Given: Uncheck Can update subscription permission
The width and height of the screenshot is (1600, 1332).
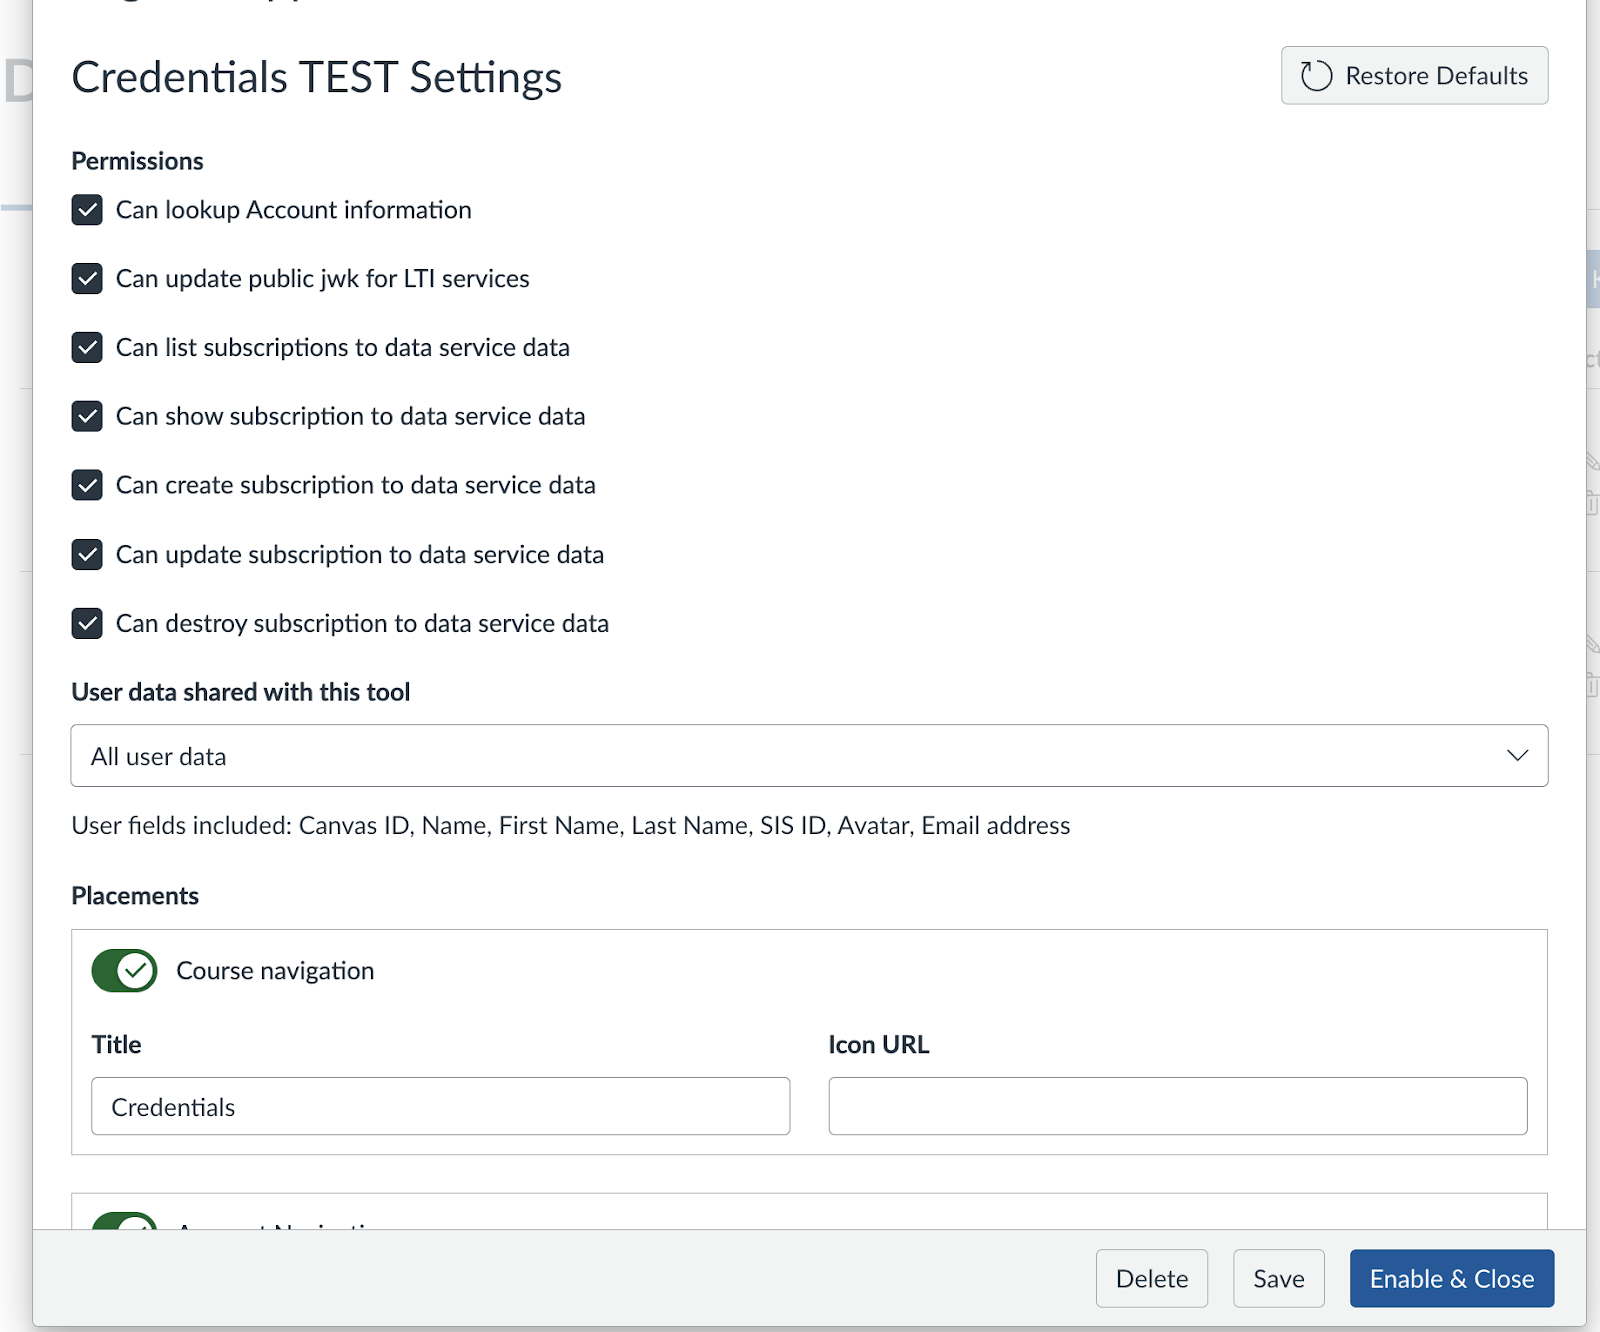Looking at the screenshot, I should click(87, 554).
